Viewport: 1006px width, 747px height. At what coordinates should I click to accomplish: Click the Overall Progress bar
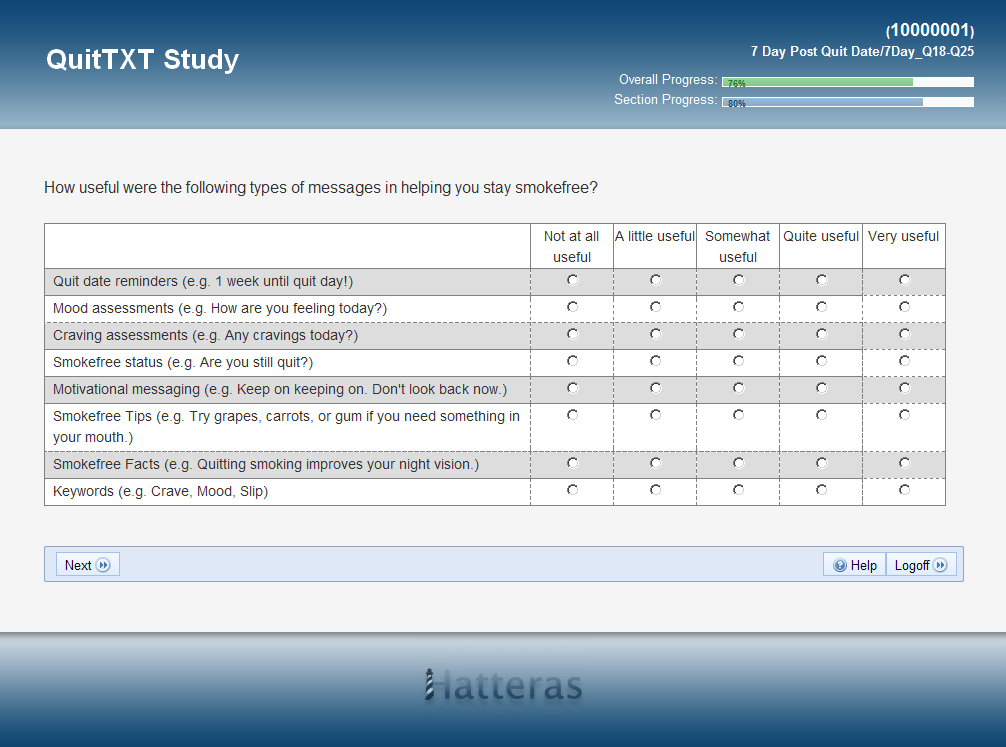848,82
